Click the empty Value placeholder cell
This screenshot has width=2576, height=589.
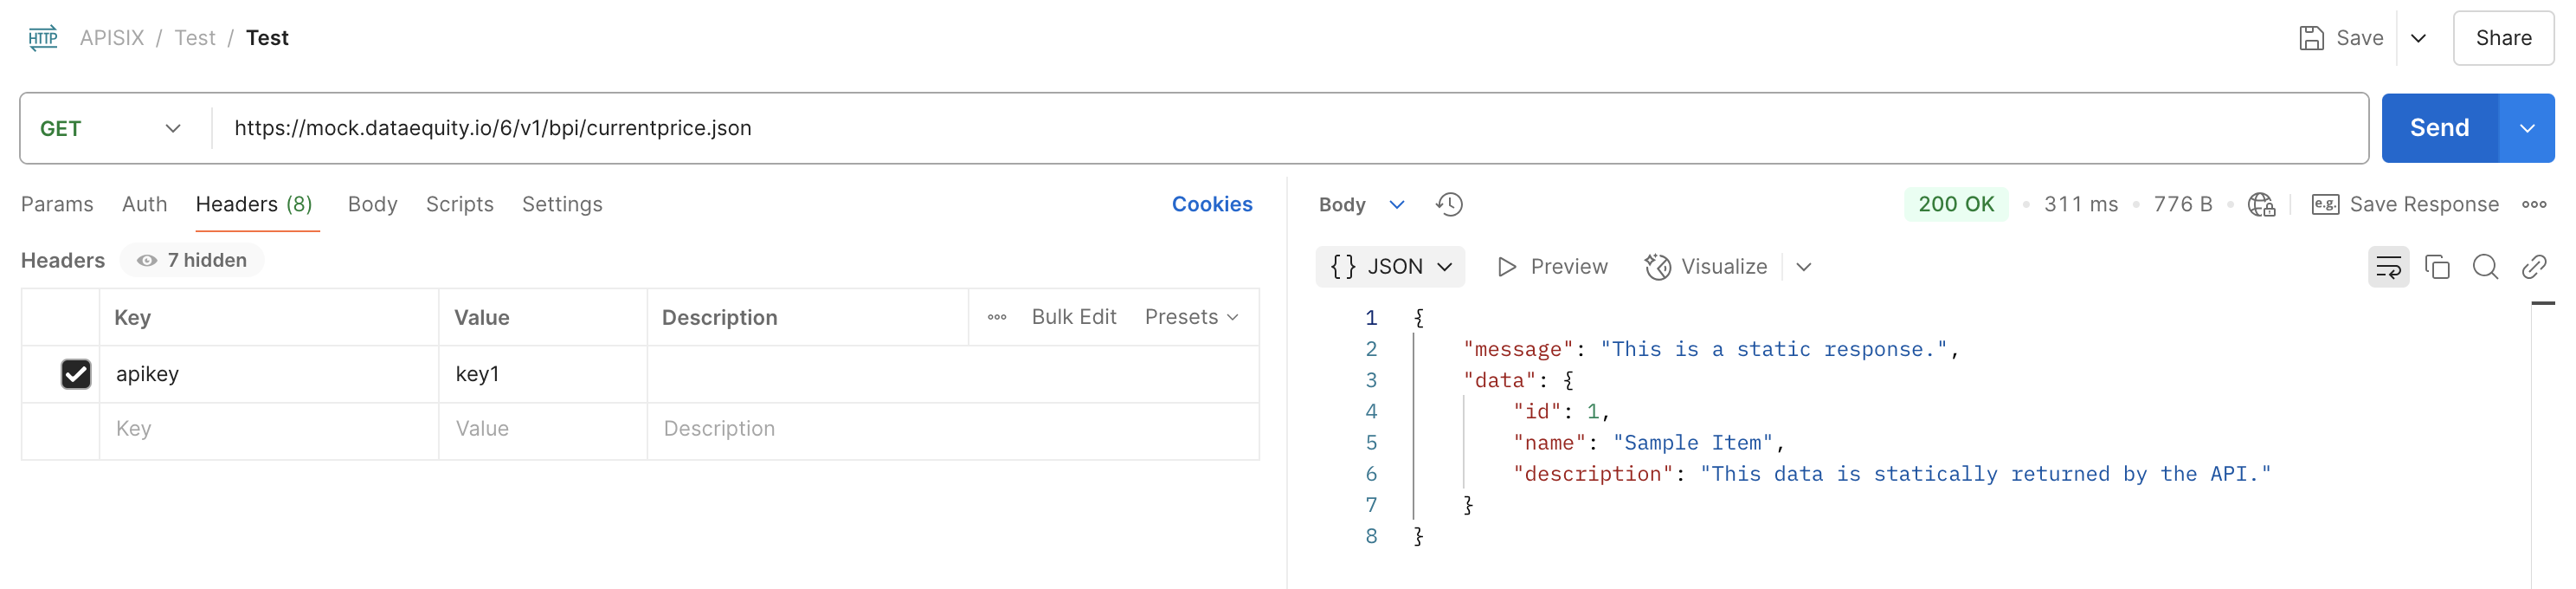click(543, 429)
